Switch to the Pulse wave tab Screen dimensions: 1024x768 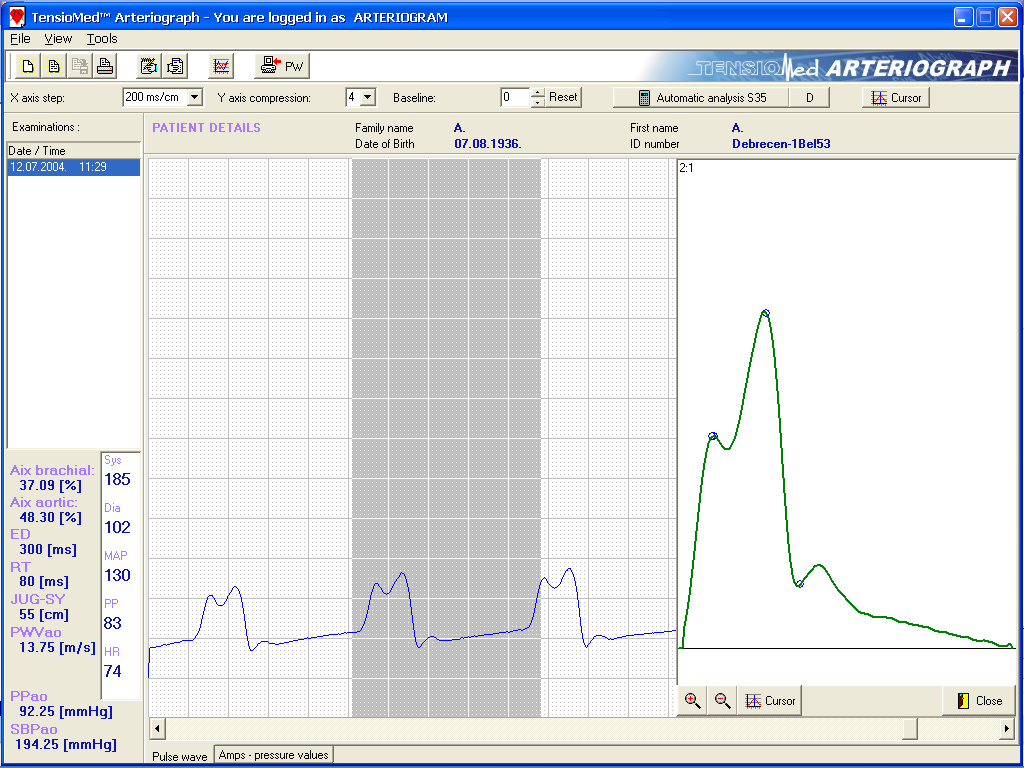[180, 756]
